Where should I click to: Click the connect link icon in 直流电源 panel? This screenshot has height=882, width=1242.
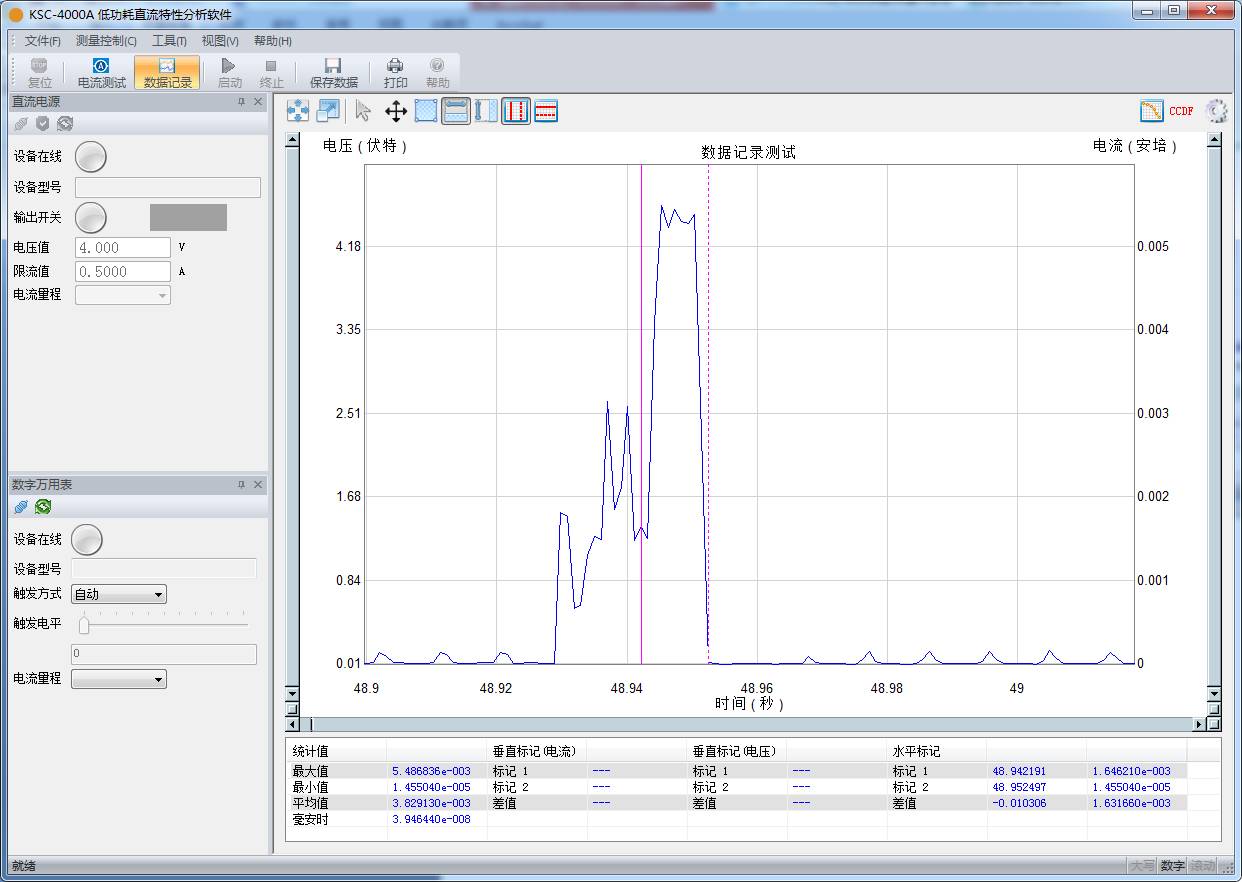(21, 124)
